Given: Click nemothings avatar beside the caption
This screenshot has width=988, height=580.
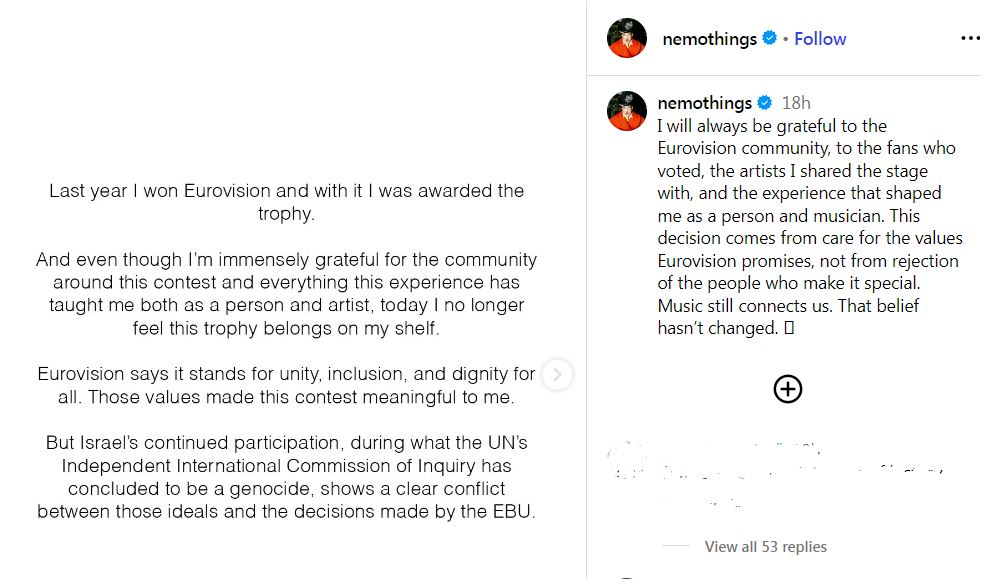Looking at the screenshot, I should [627, 110].
